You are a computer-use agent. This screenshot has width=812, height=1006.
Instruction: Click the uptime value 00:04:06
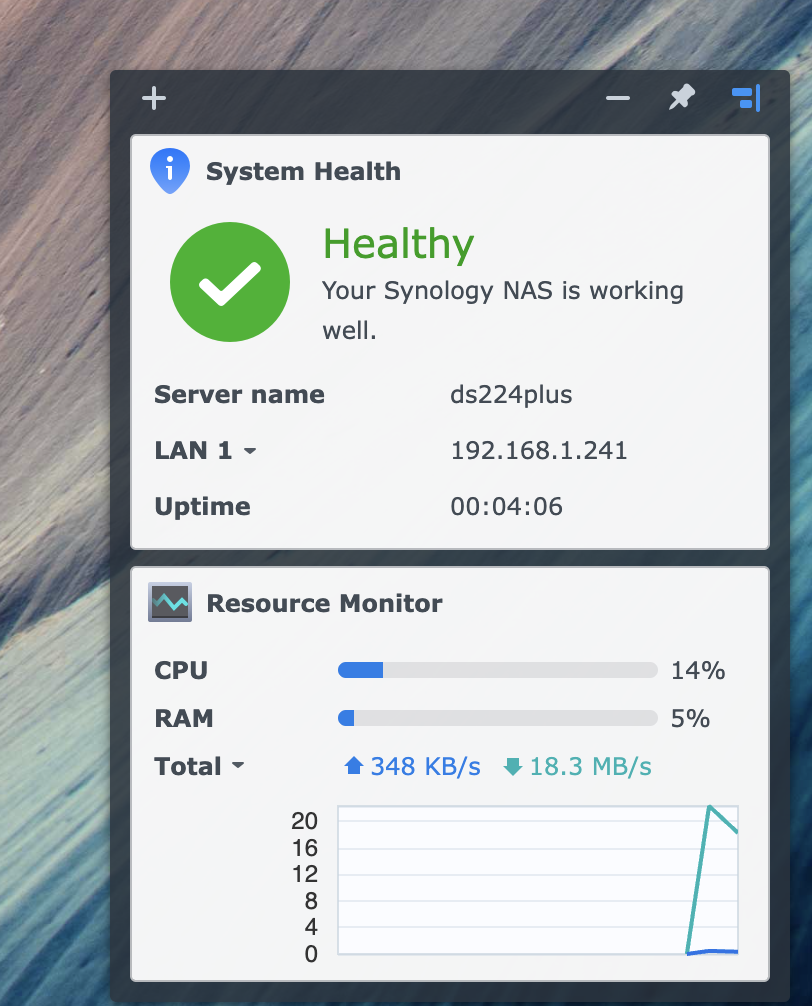pyautogui.click(x=506, y=506)
